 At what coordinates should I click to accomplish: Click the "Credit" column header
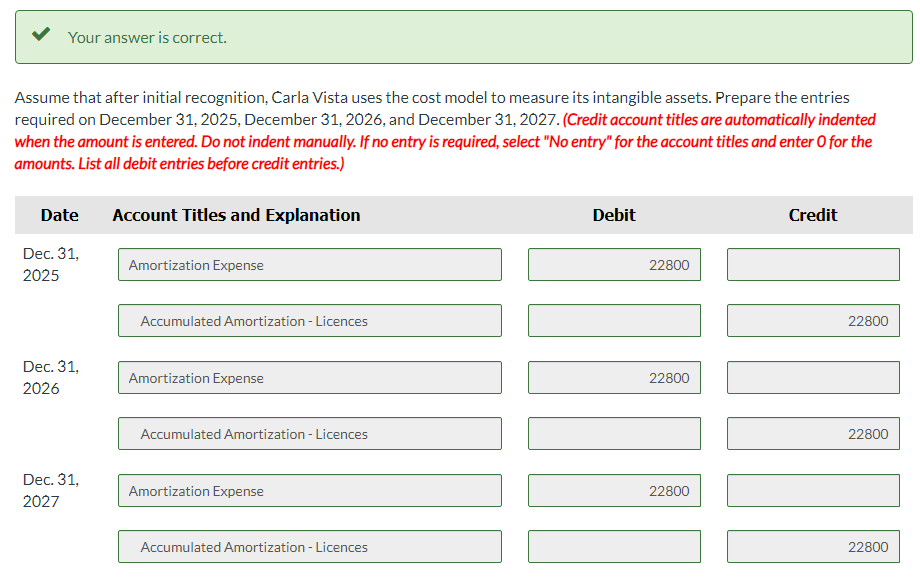[813, 215]
